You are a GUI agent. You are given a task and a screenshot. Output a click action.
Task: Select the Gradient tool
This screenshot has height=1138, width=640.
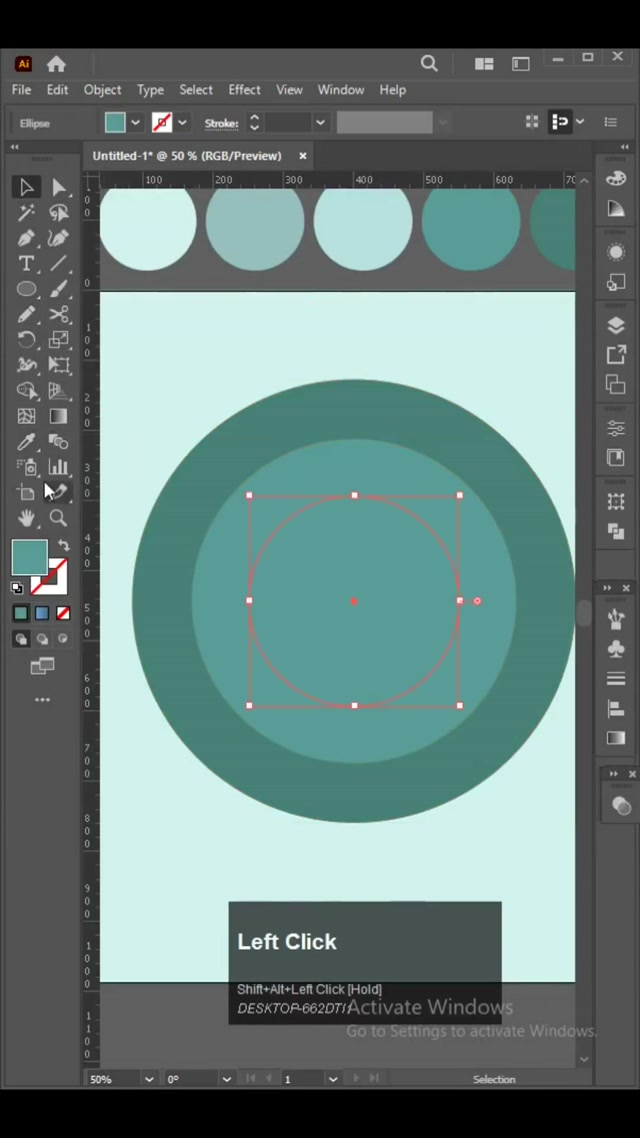click(59, 416)
